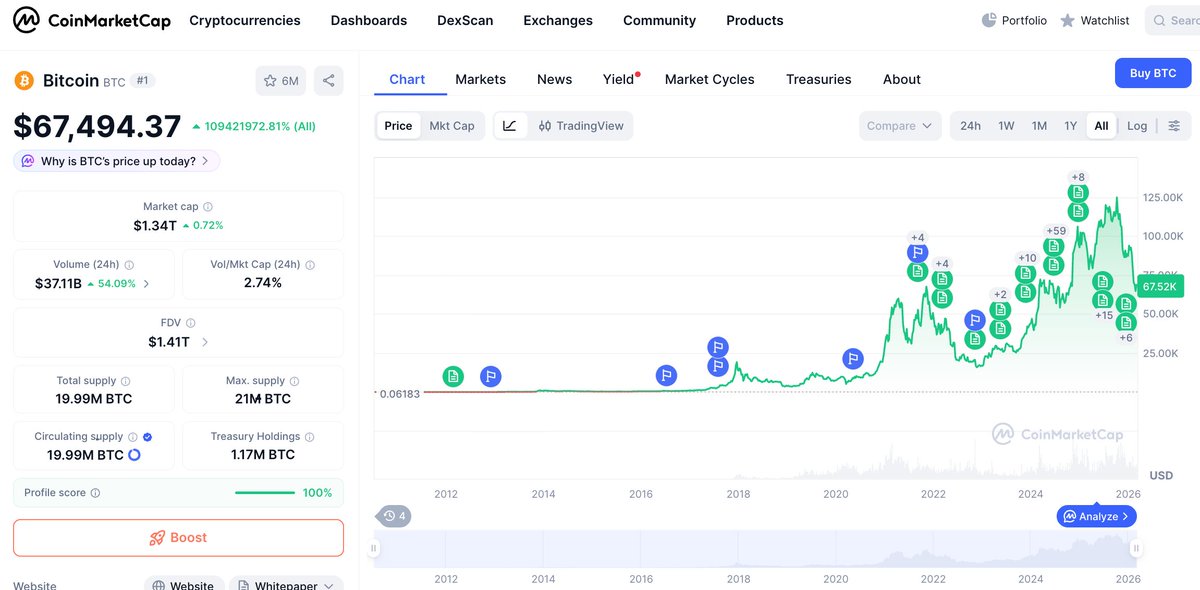
Task: Switch to the Markets tab
Action: pyautogui.click(x=480, y=79)
